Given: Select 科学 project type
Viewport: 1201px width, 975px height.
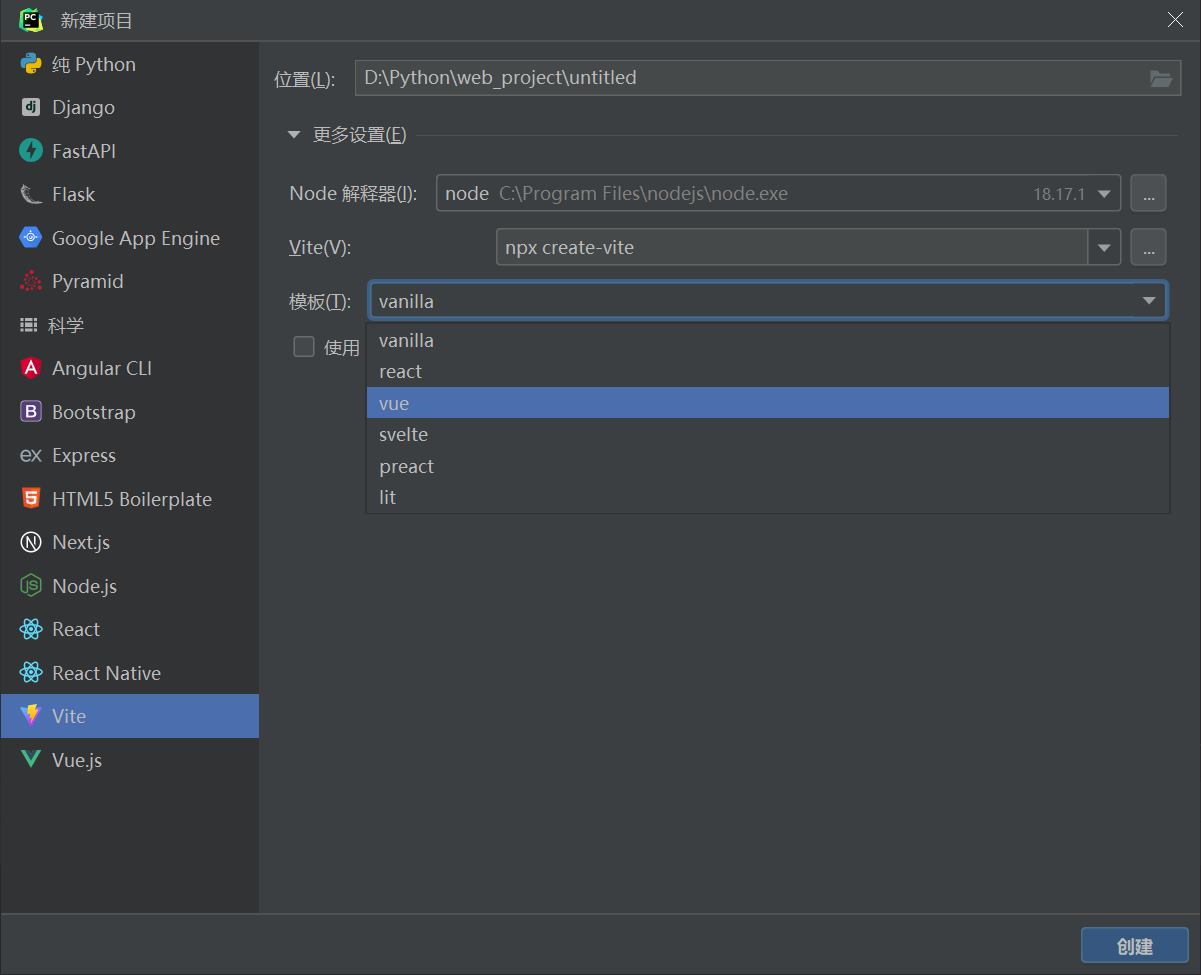Looking at the screenshot, I should 130,325.
